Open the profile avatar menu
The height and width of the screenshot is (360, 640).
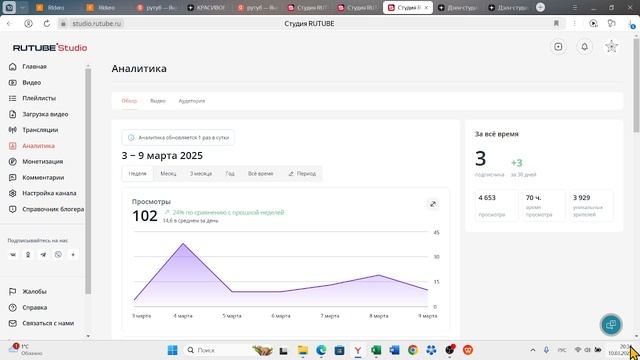point(611,47)
